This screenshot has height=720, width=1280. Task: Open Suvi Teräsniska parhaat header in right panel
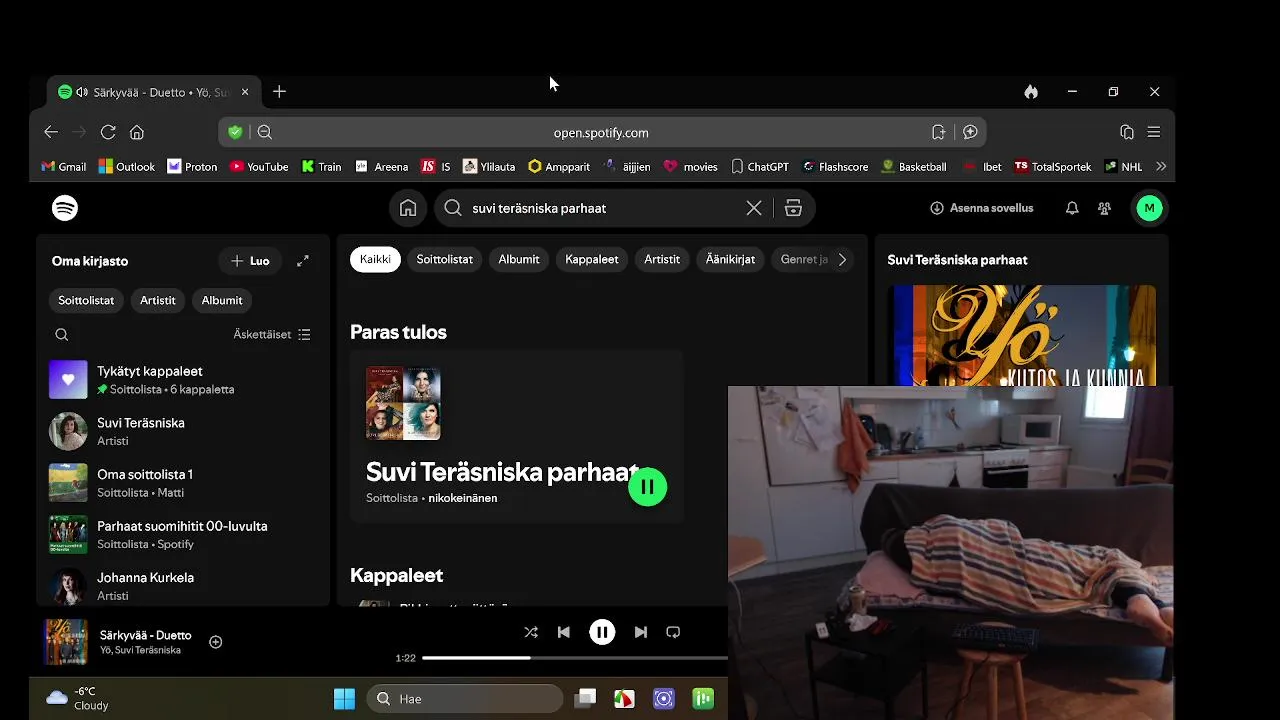click(x=957, y=260)
